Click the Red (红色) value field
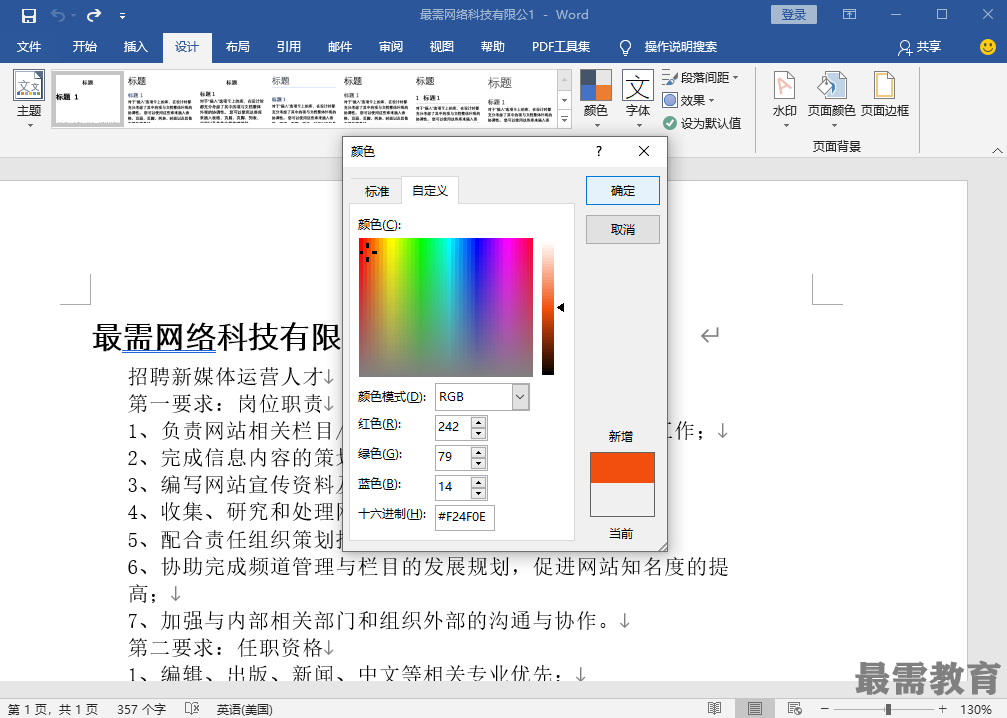This screenshot has height=718, width=1007. 453,427
